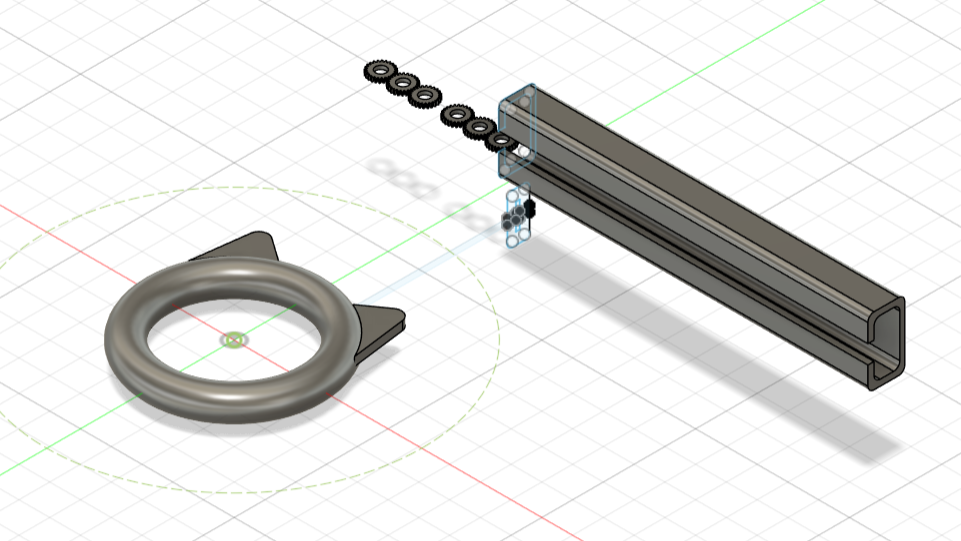Viewport: 961px width, 541px height.
Task: Select the blue highlighted end plate of rail
Action: coord(518,131)
